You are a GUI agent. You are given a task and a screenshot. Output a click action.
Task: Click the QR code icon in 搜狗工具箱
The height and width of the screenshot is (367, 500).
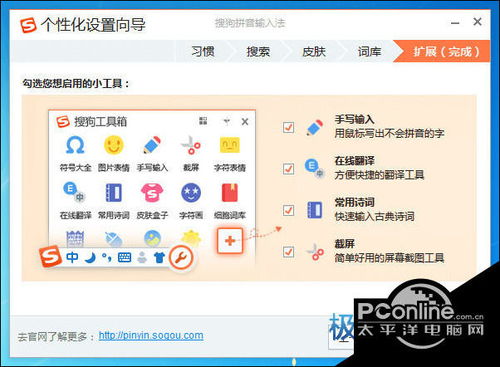click(x=203, y=121)
